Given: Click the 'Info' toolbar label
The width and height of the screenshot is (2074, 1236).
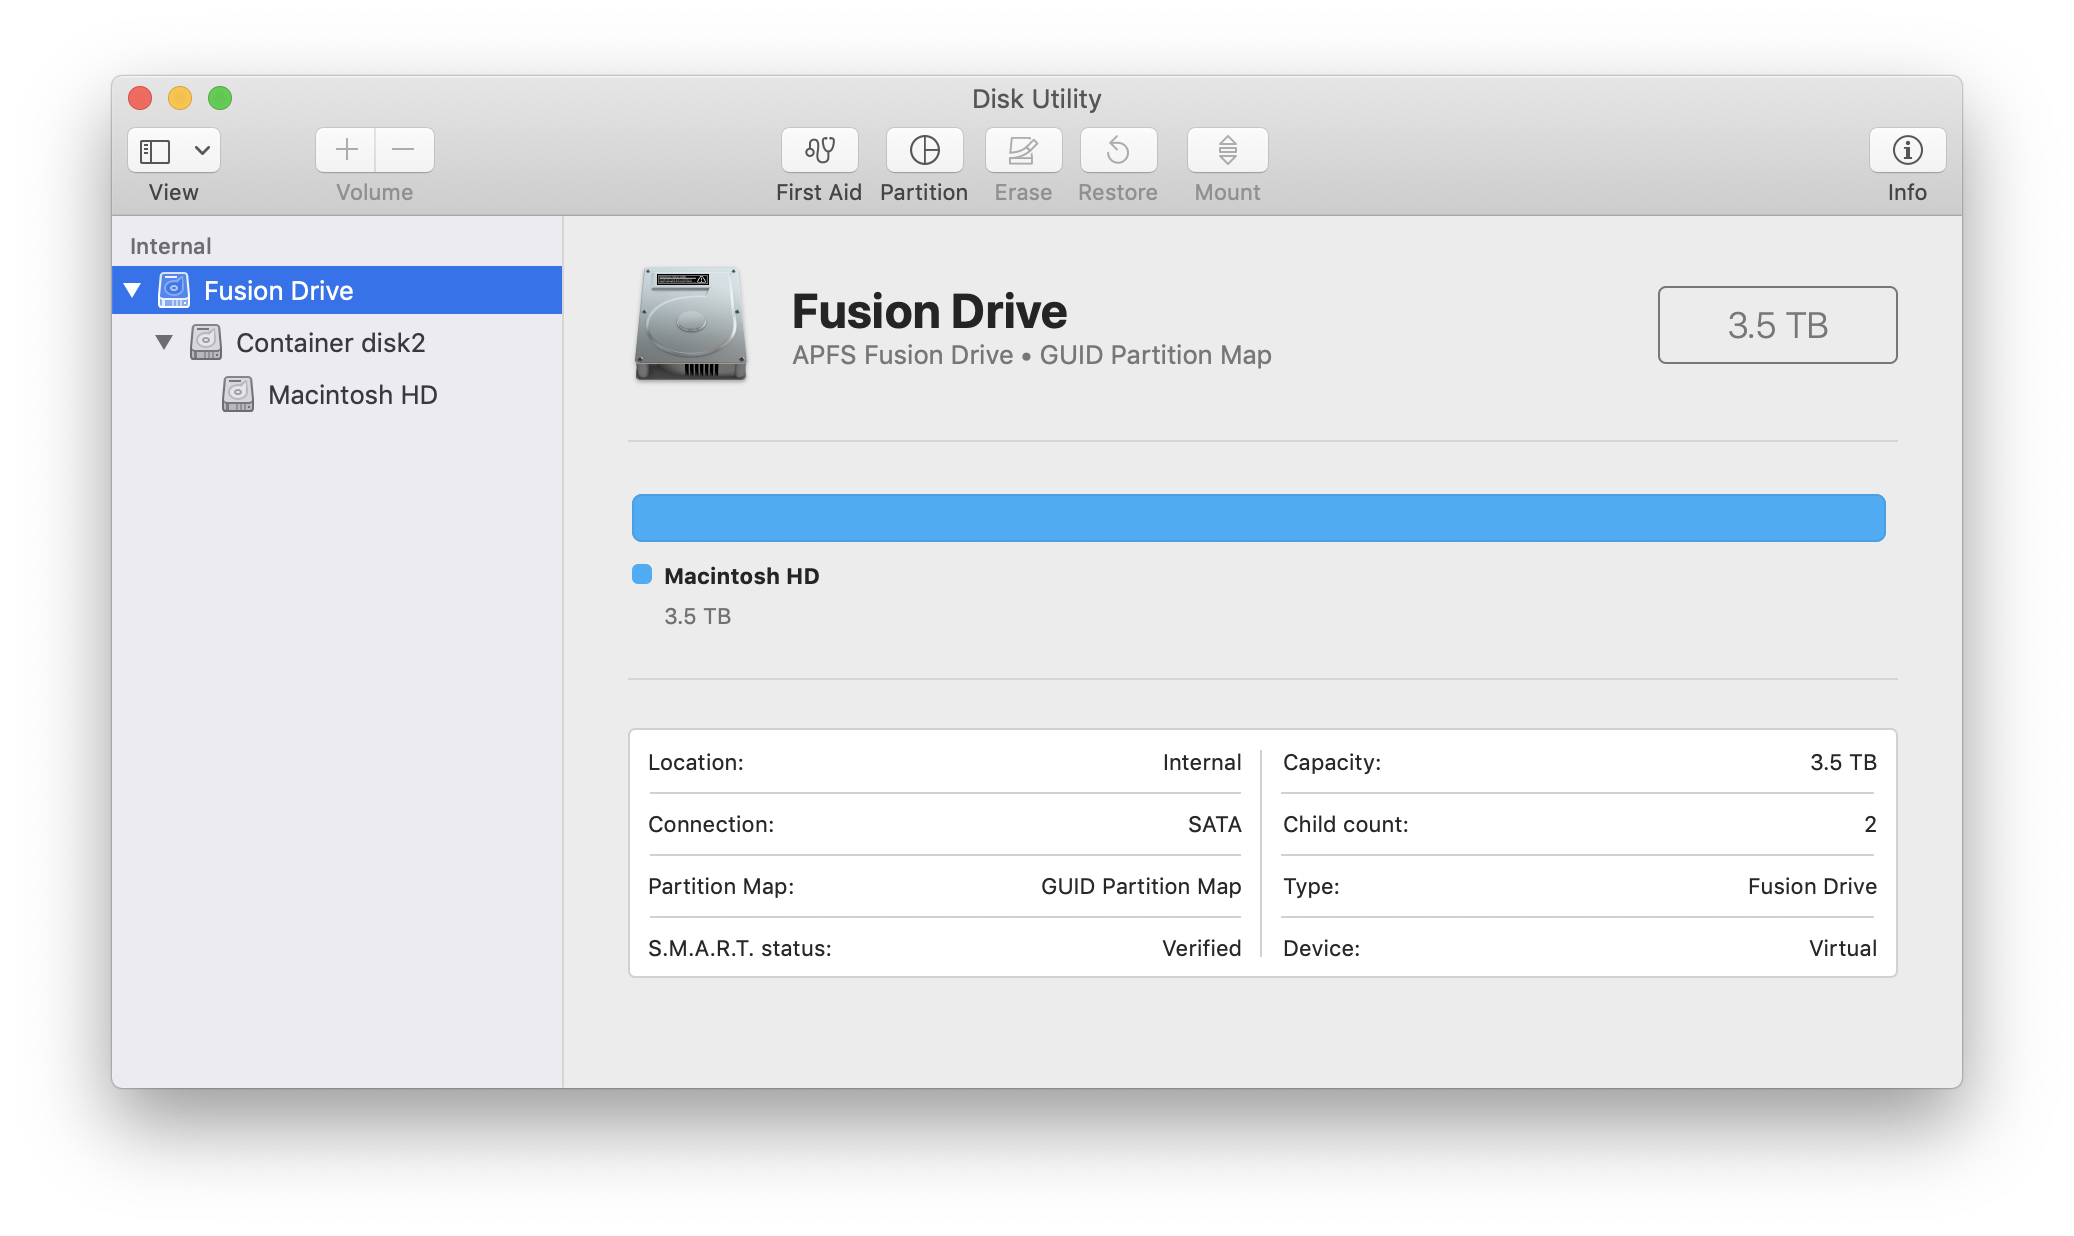Looking at the screenshot, I should [x=1907, y=192].
